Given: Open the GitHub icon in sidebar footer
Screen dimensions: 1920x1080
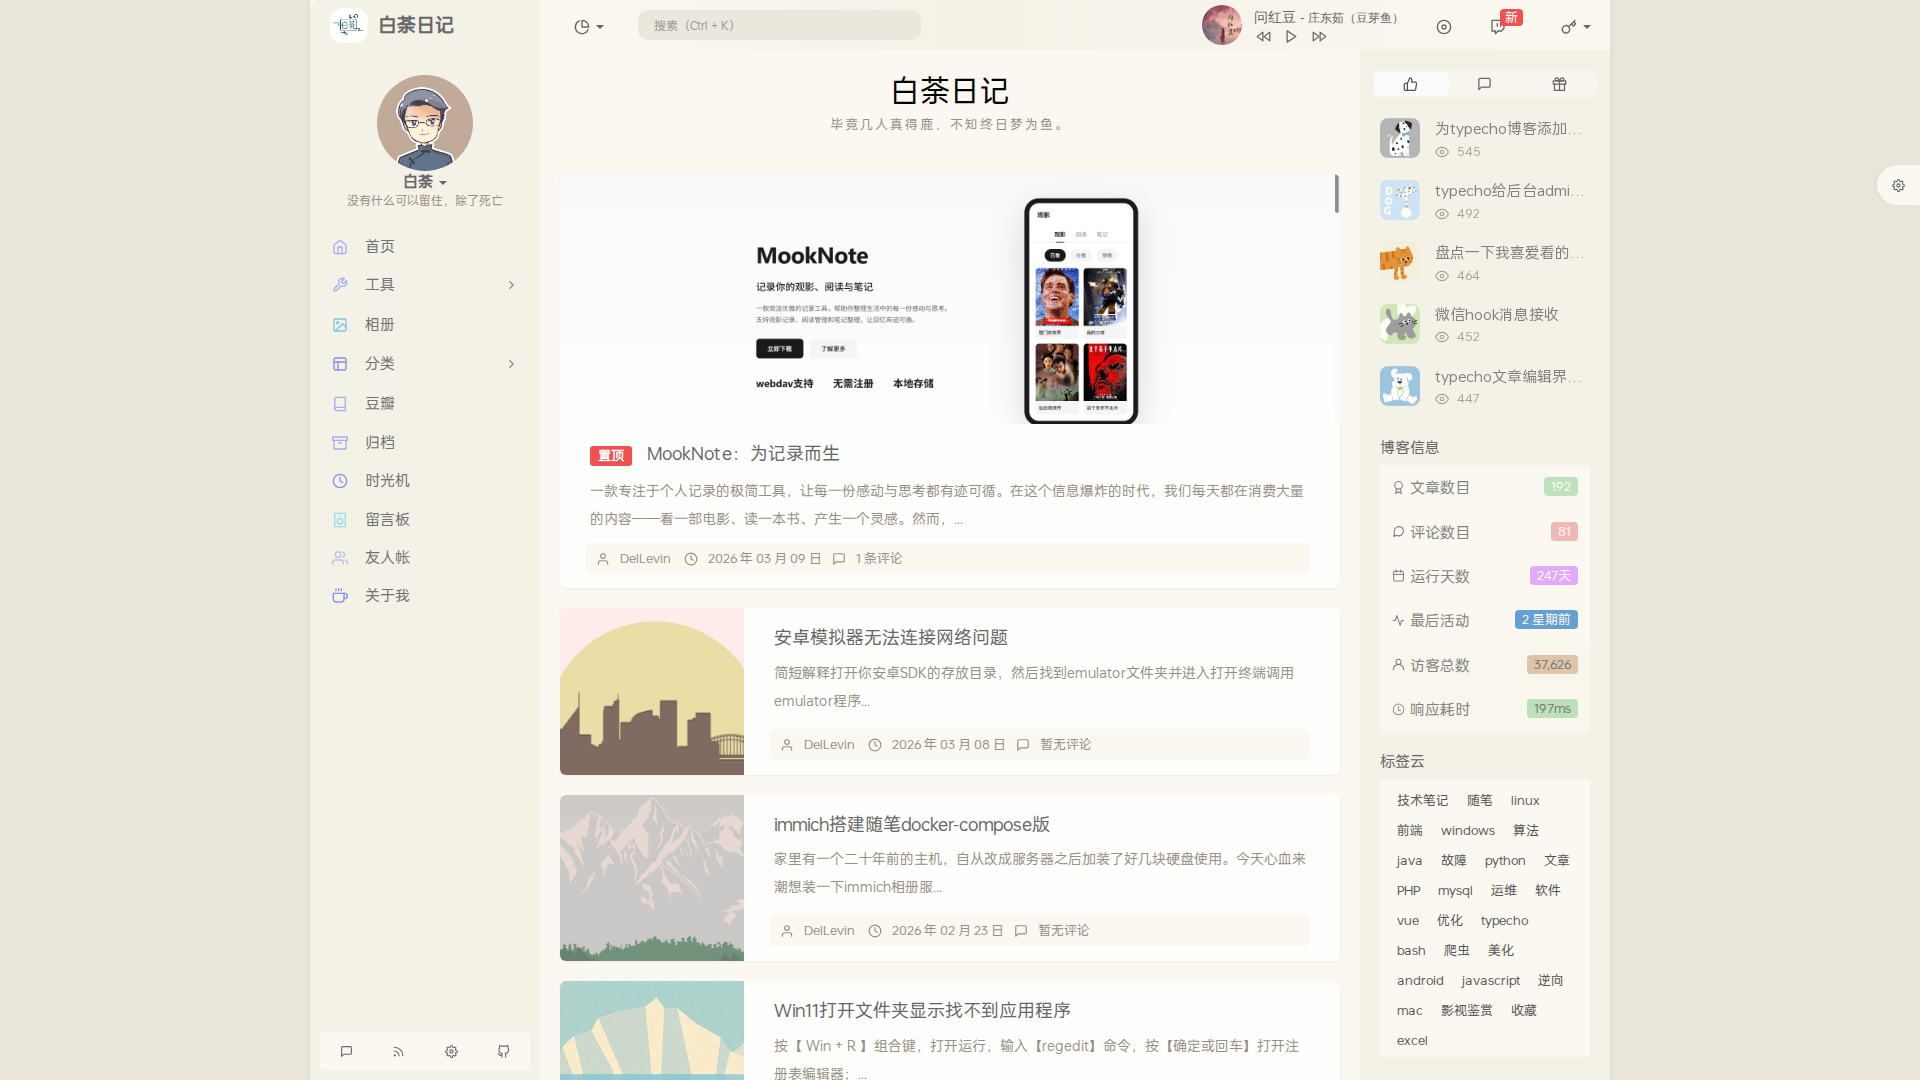Looking at the screenshot, I should tap(503, 1052).
